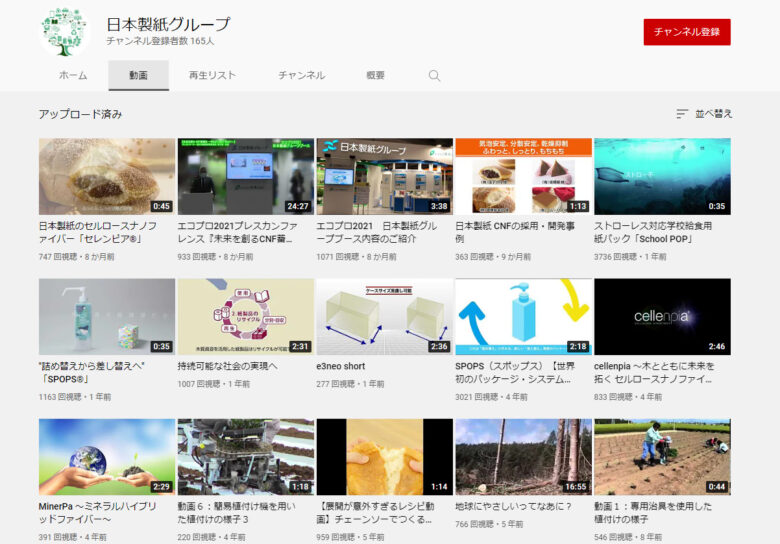780x544 pixels.
Task: Play the underwater School POP thumbnail
Action: pyautogui.click(x=662, y=177)
